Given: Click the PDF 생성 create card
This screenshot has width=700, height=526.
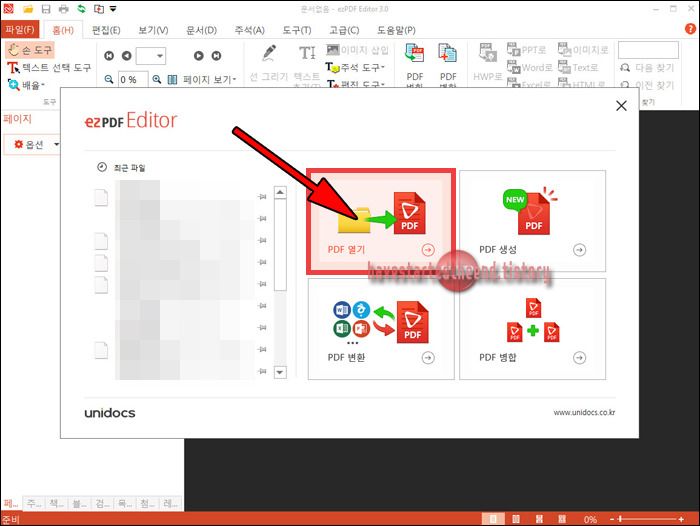Looking at the screenshot, I should (533, 221).
